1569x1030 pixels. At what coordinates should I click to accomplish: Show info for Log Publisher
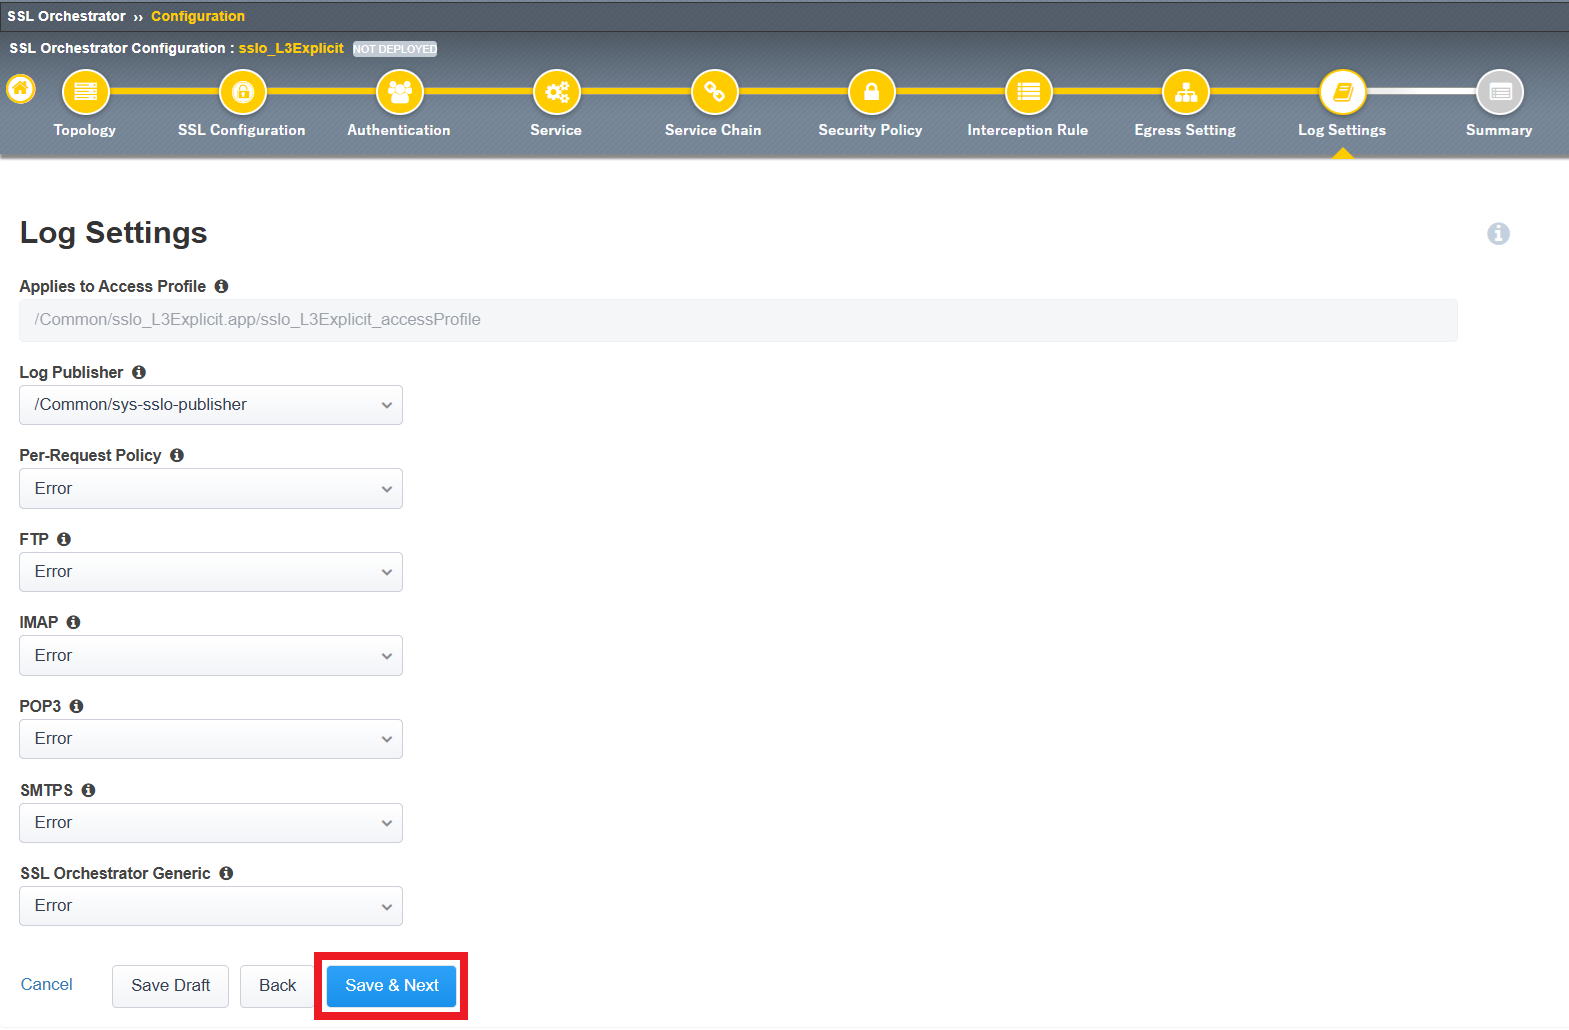[139, 372]
